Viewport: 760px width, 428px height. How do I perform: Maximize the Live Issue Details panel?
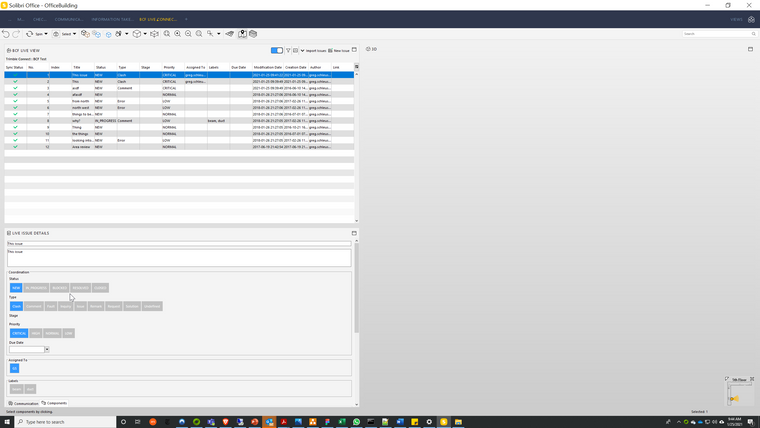coord(354,233)
